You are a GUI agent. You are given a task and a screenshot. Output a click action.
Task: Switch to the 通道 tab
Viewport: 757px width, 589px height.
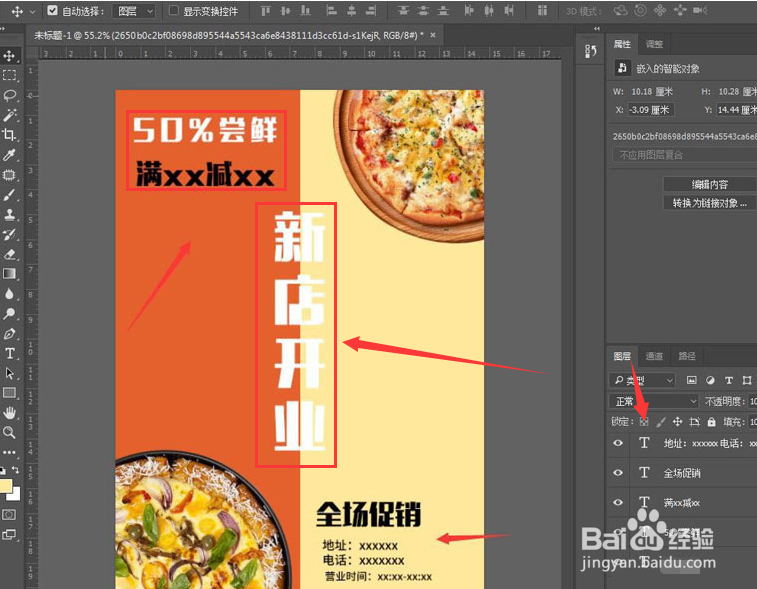point(654,356)
